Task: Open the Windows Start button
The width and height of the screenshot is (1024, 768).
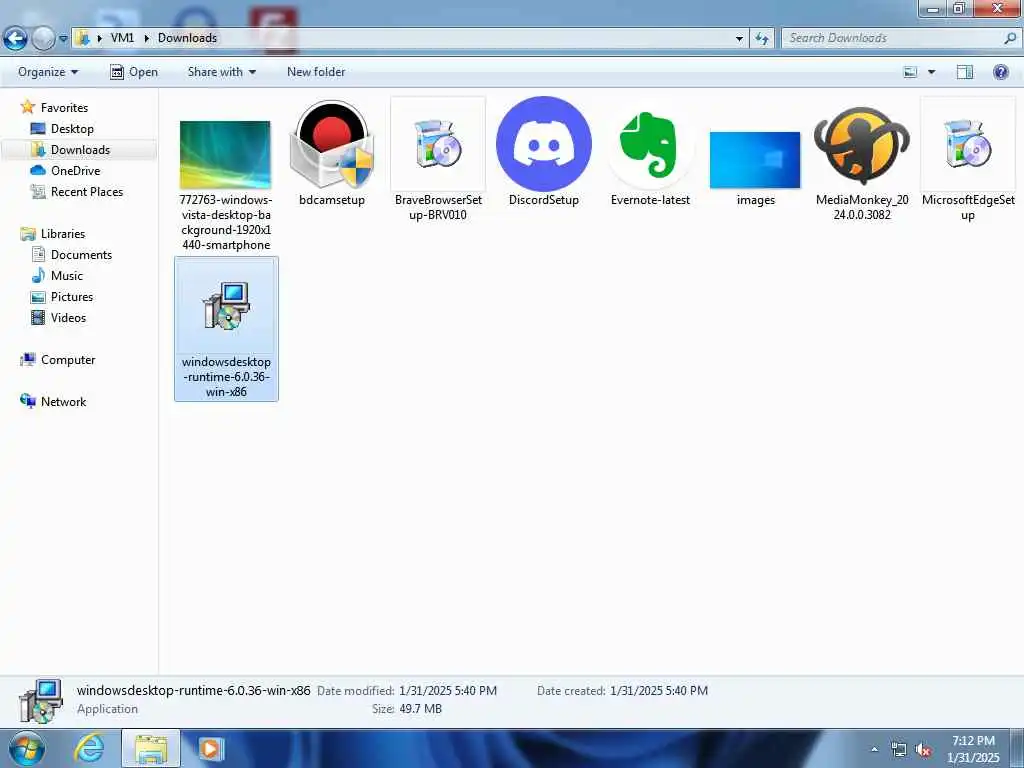Action: click(x=26, y=749)
